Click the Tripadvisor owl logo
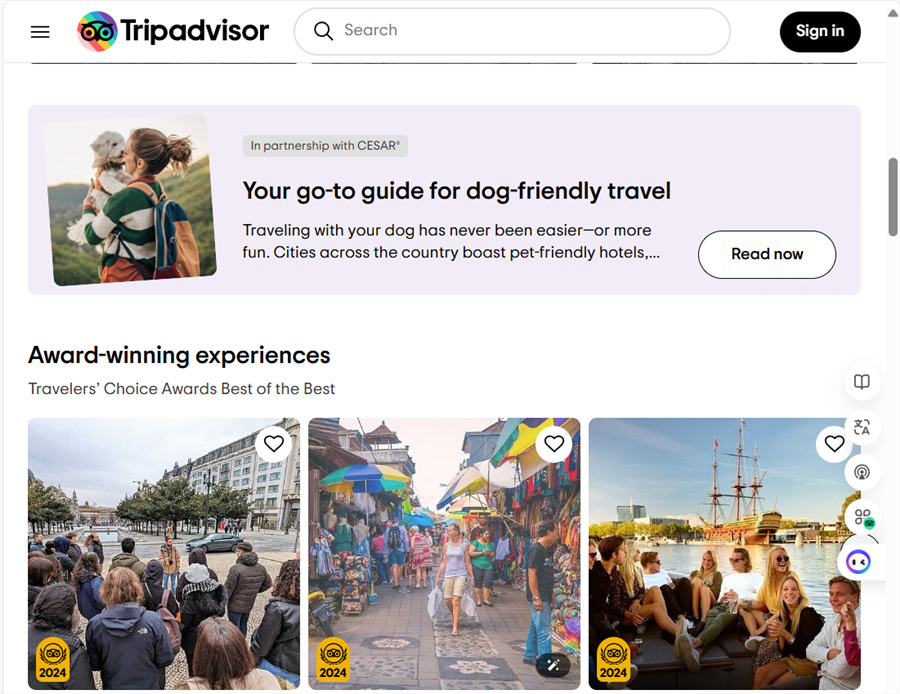The width and height of the screenshot is (900, 694). 97,31
